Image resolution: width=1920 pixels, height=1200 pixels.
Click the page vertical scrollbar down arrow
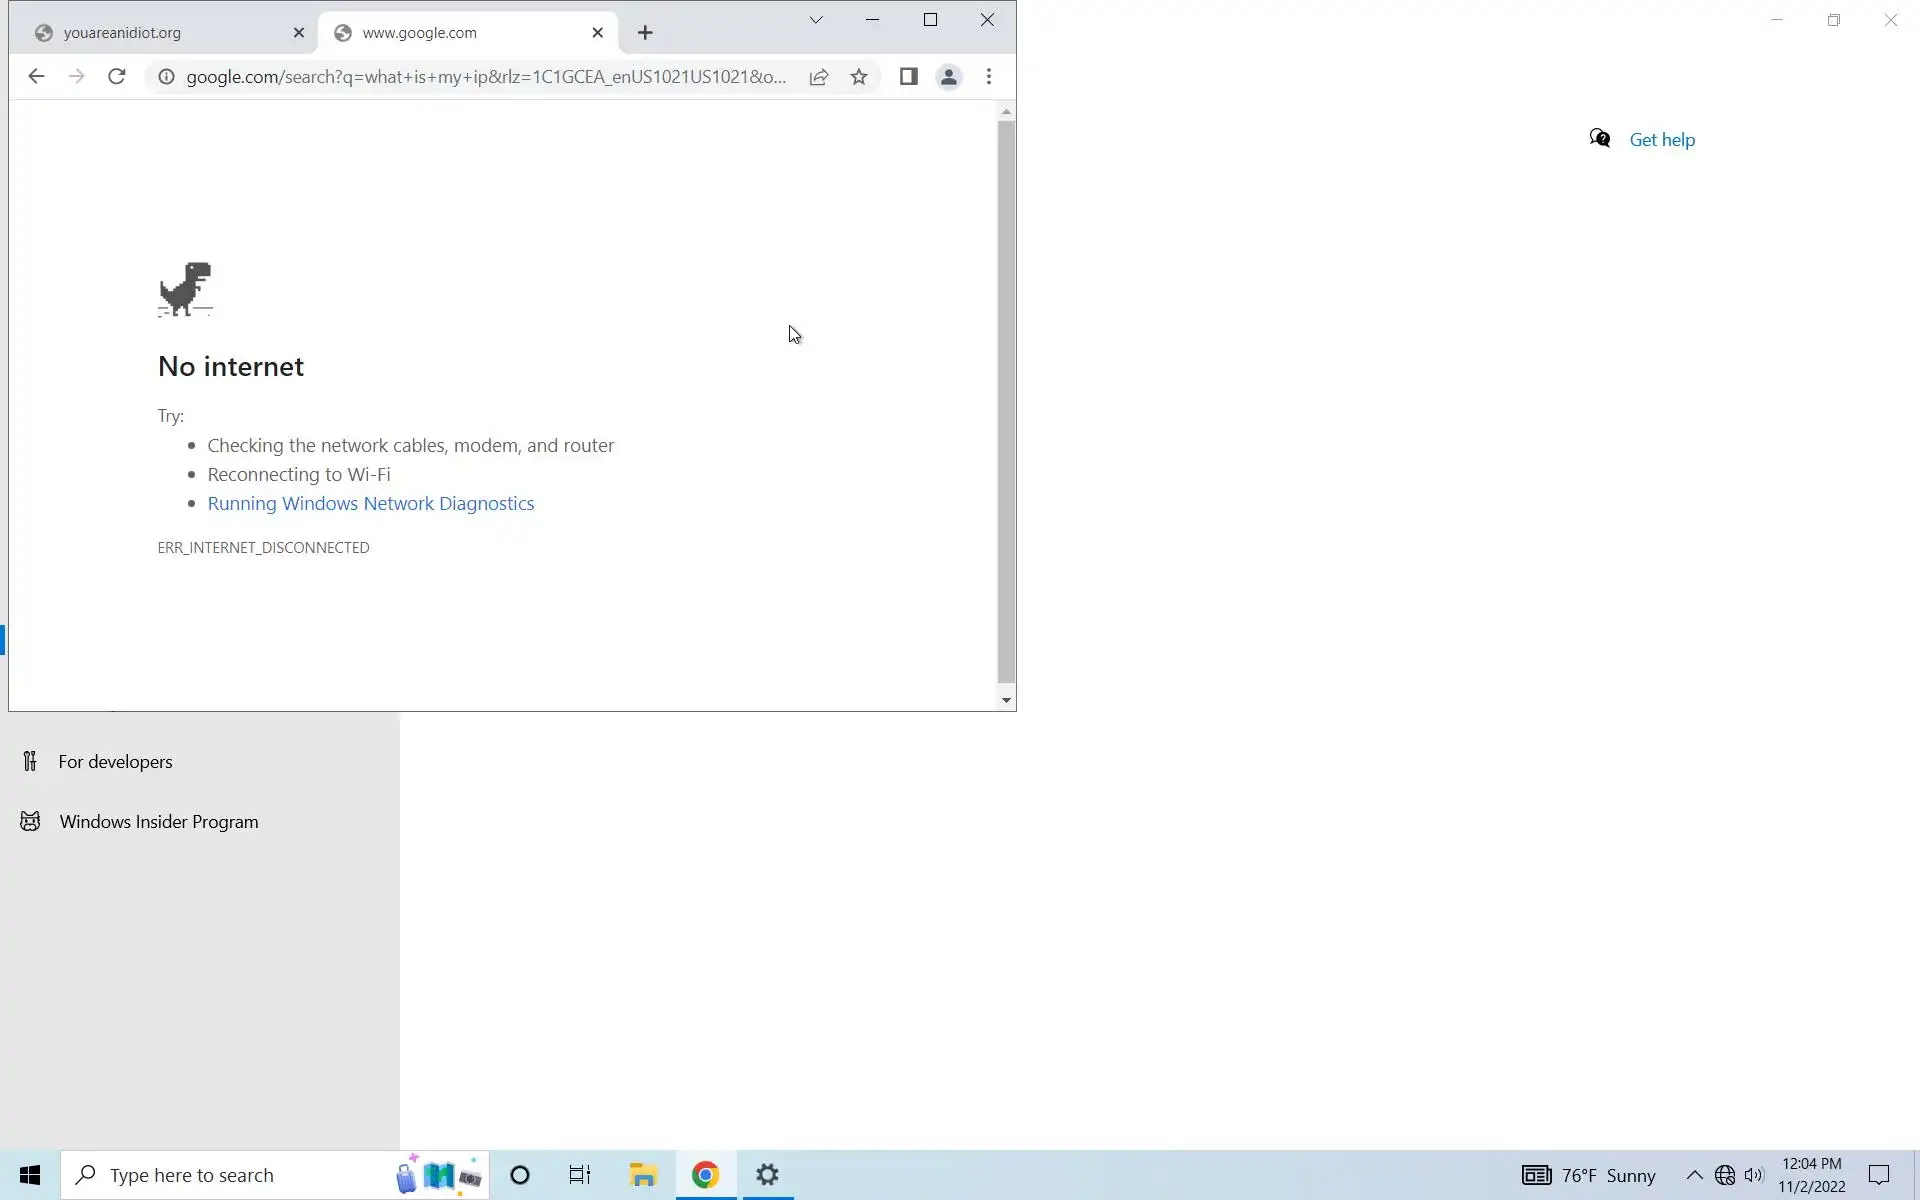[1006, 700]
